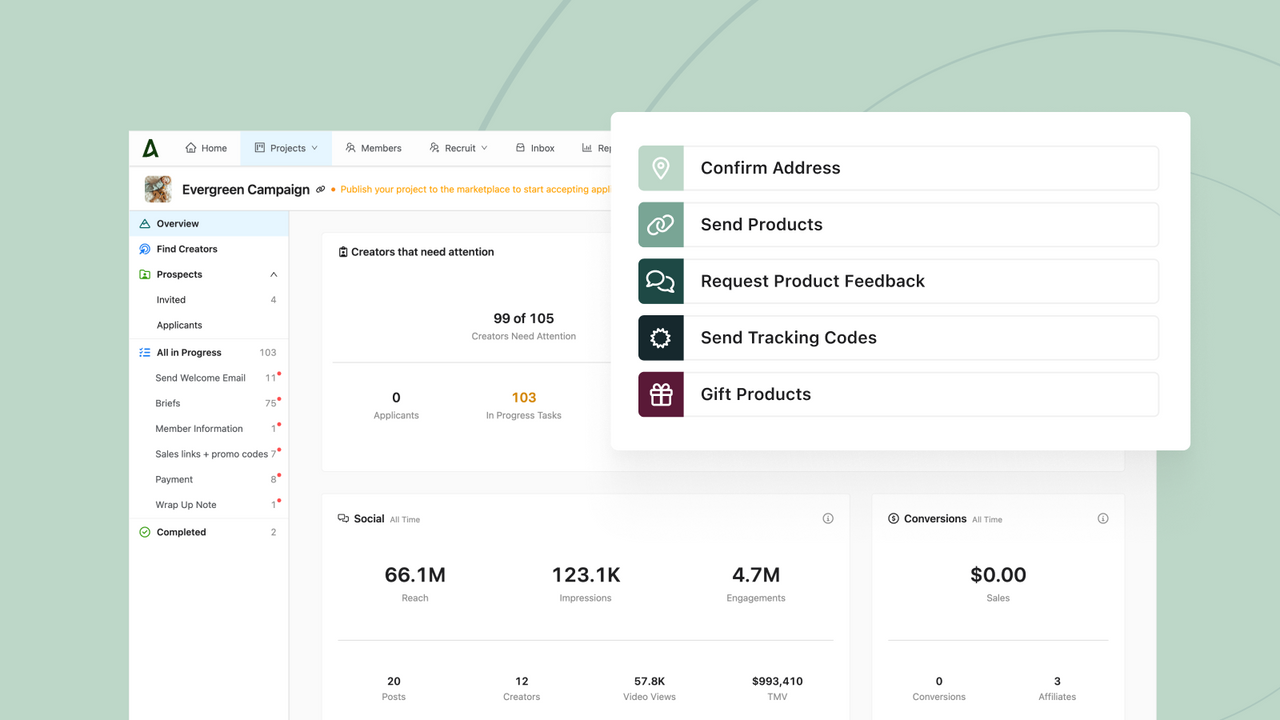
Task: Select the Send Products link icon
Action: pos(660,224)
